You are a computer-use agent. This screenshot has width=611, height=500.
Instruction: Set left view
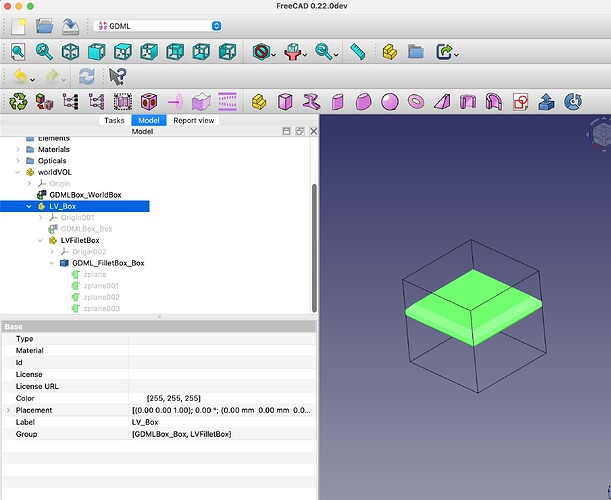pos(227,51)
